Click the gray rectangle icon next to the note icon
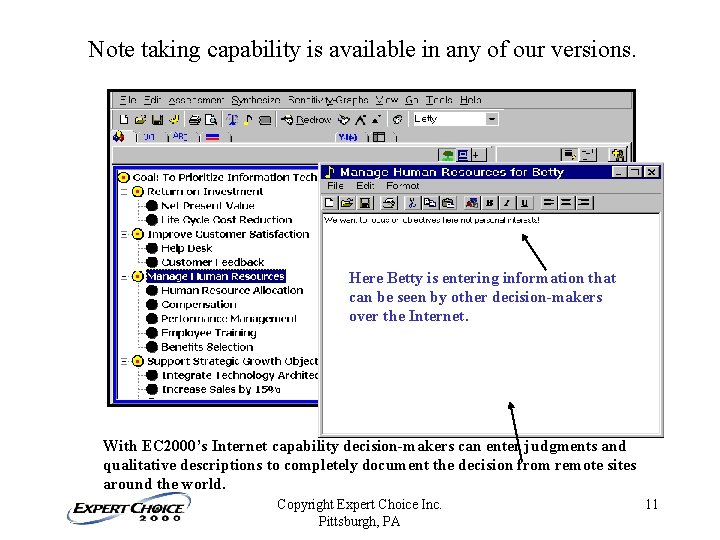Screen dimensions: 720x540 (x=265, y=120)
